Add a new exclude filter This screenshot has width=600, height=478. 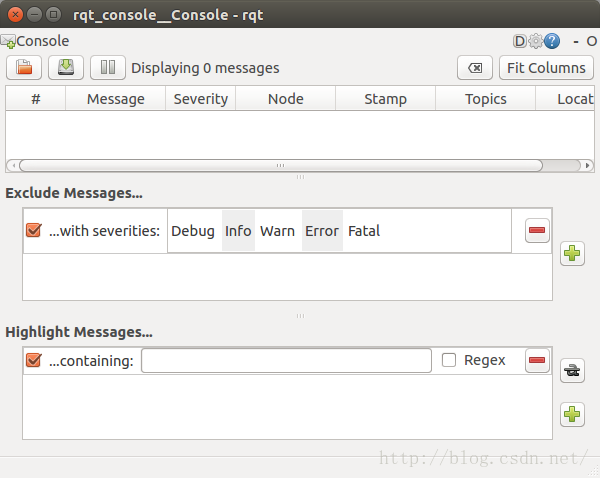tap(572, 254)
